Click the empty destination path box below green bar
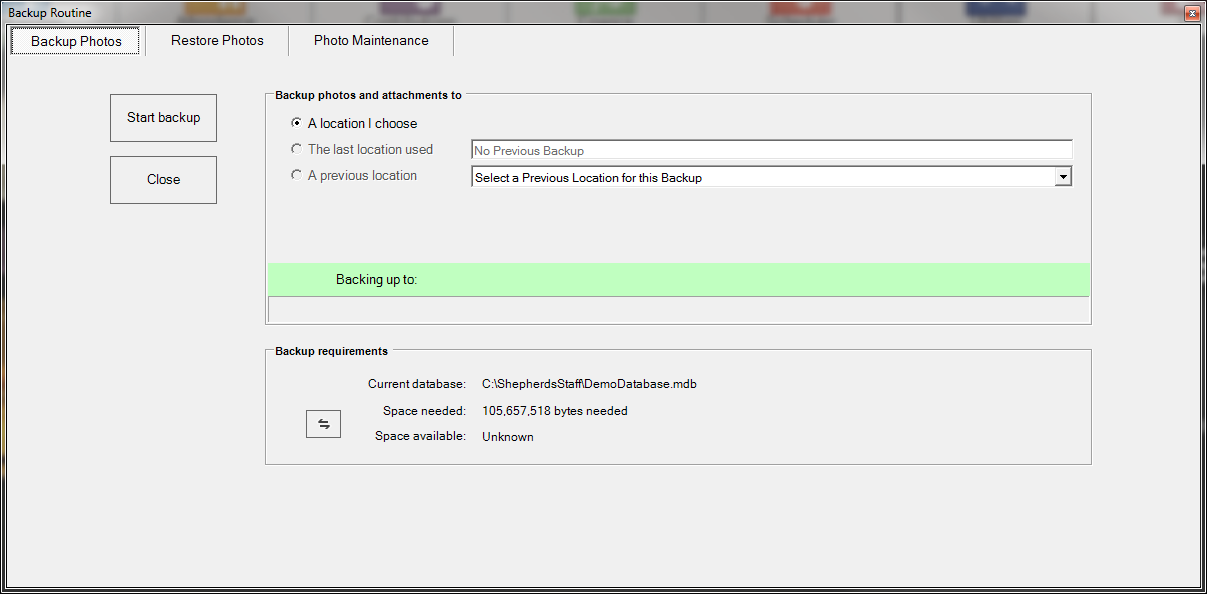1207x594 pixels. tap(678, 309)
